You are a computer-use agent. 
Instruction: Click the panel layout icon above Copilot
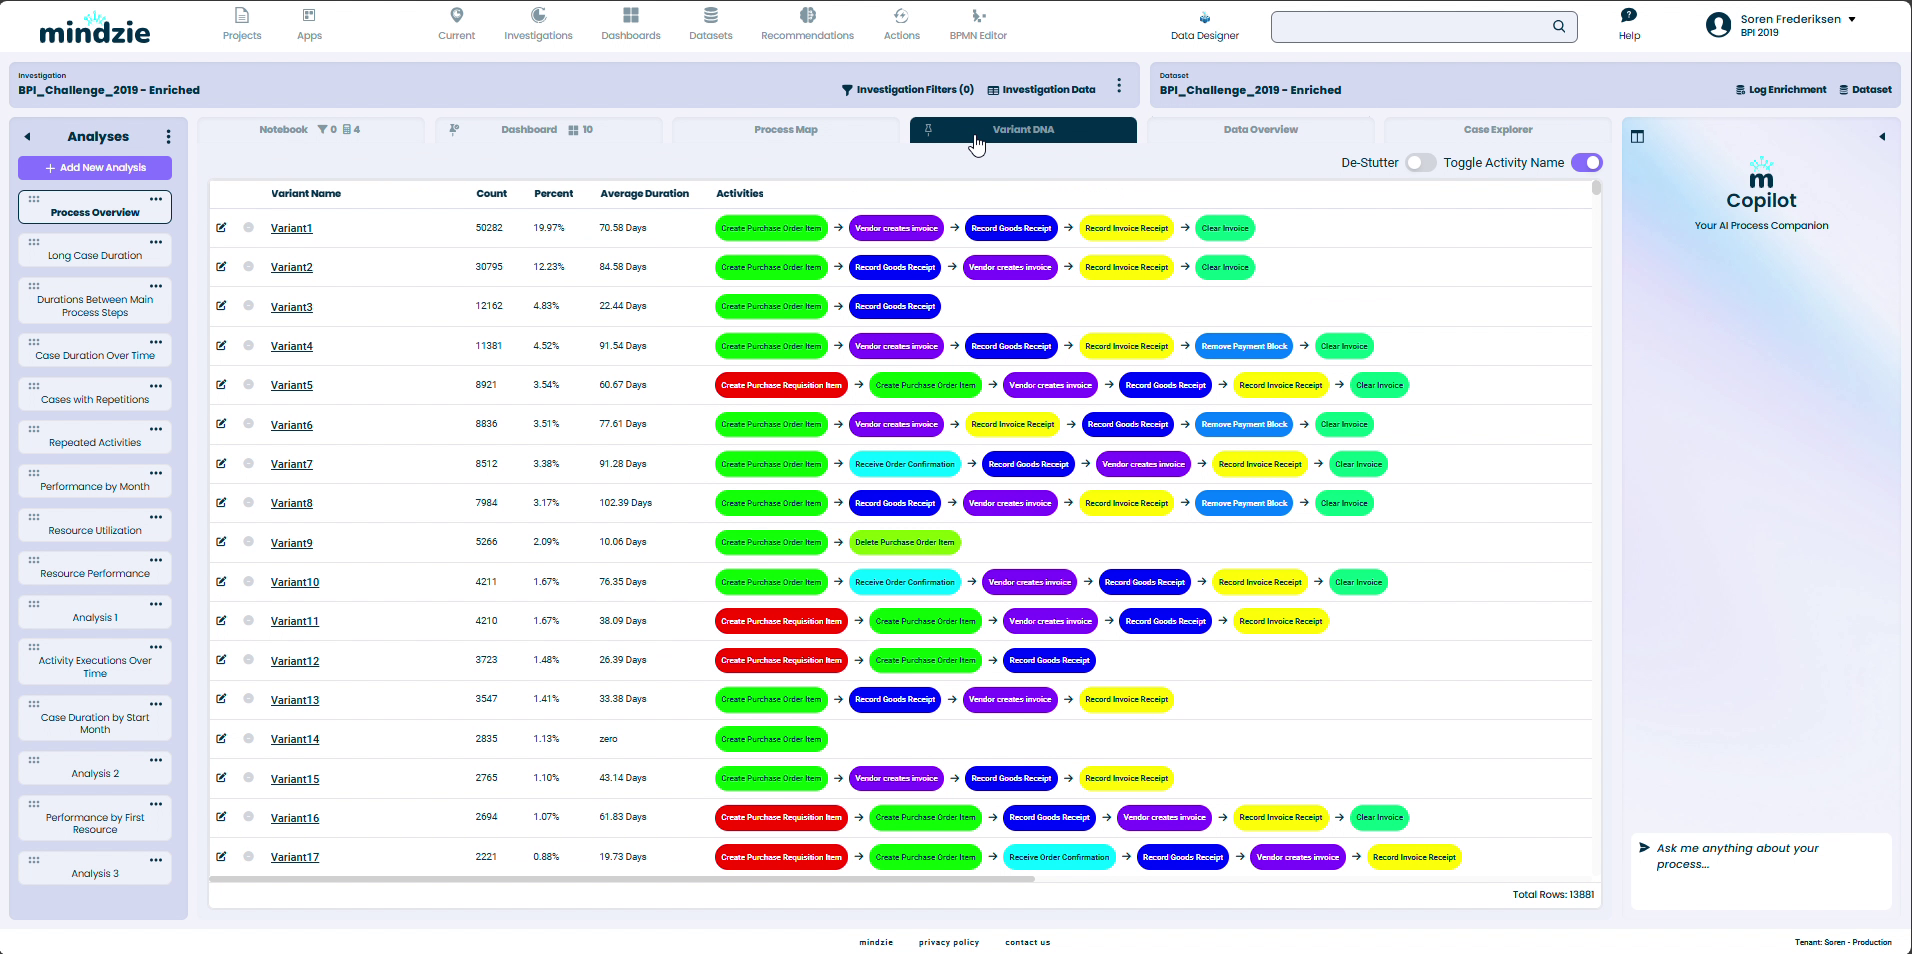pyautogui.click(x=1637, y=137)
